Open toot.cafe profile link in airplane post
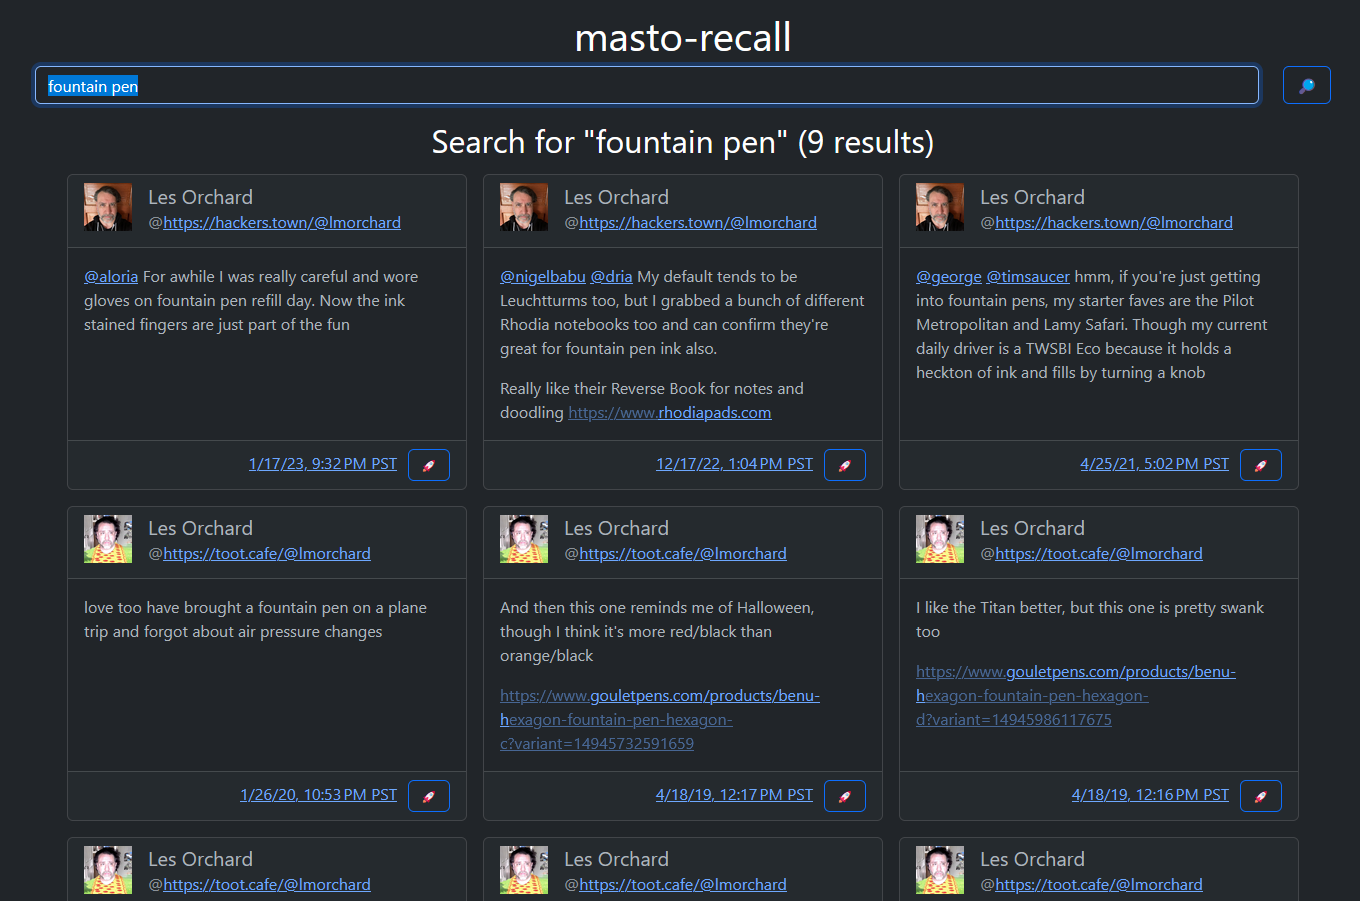 coord(267,554)
